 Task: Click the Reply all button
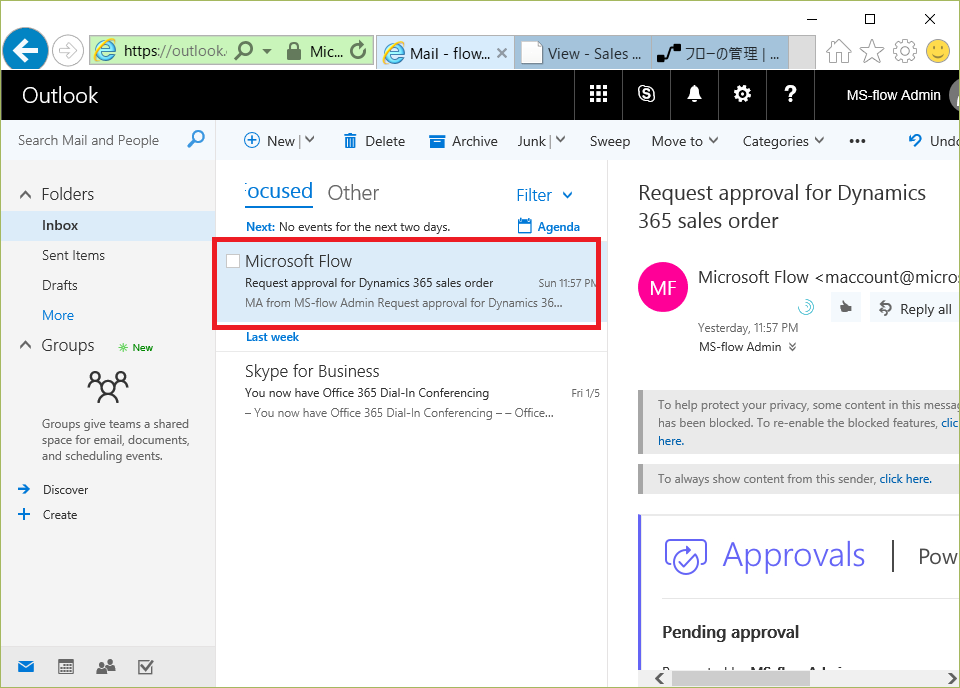click(915, 308)
